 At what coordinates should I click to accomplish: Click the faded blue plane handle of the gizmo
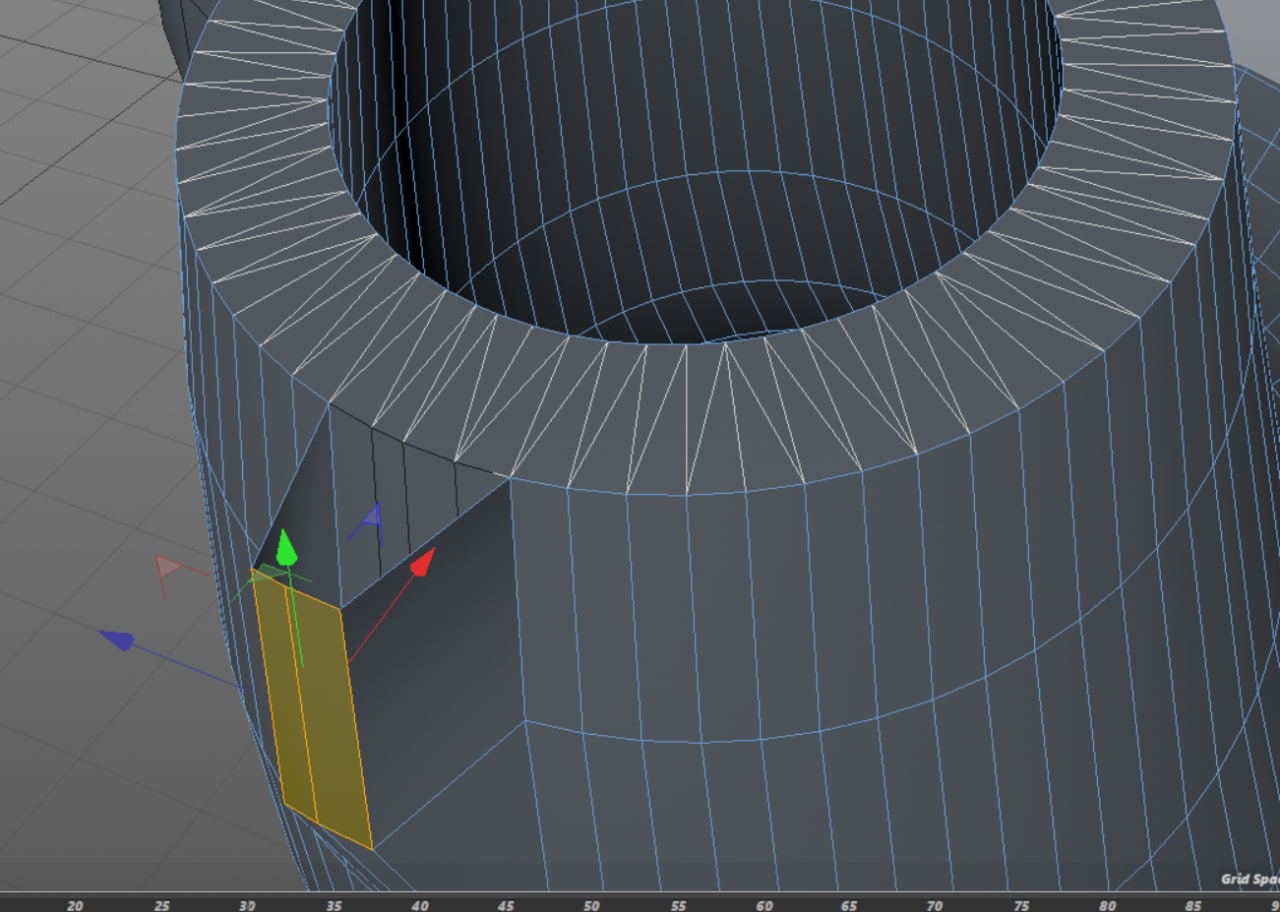(x=373, y=517)
